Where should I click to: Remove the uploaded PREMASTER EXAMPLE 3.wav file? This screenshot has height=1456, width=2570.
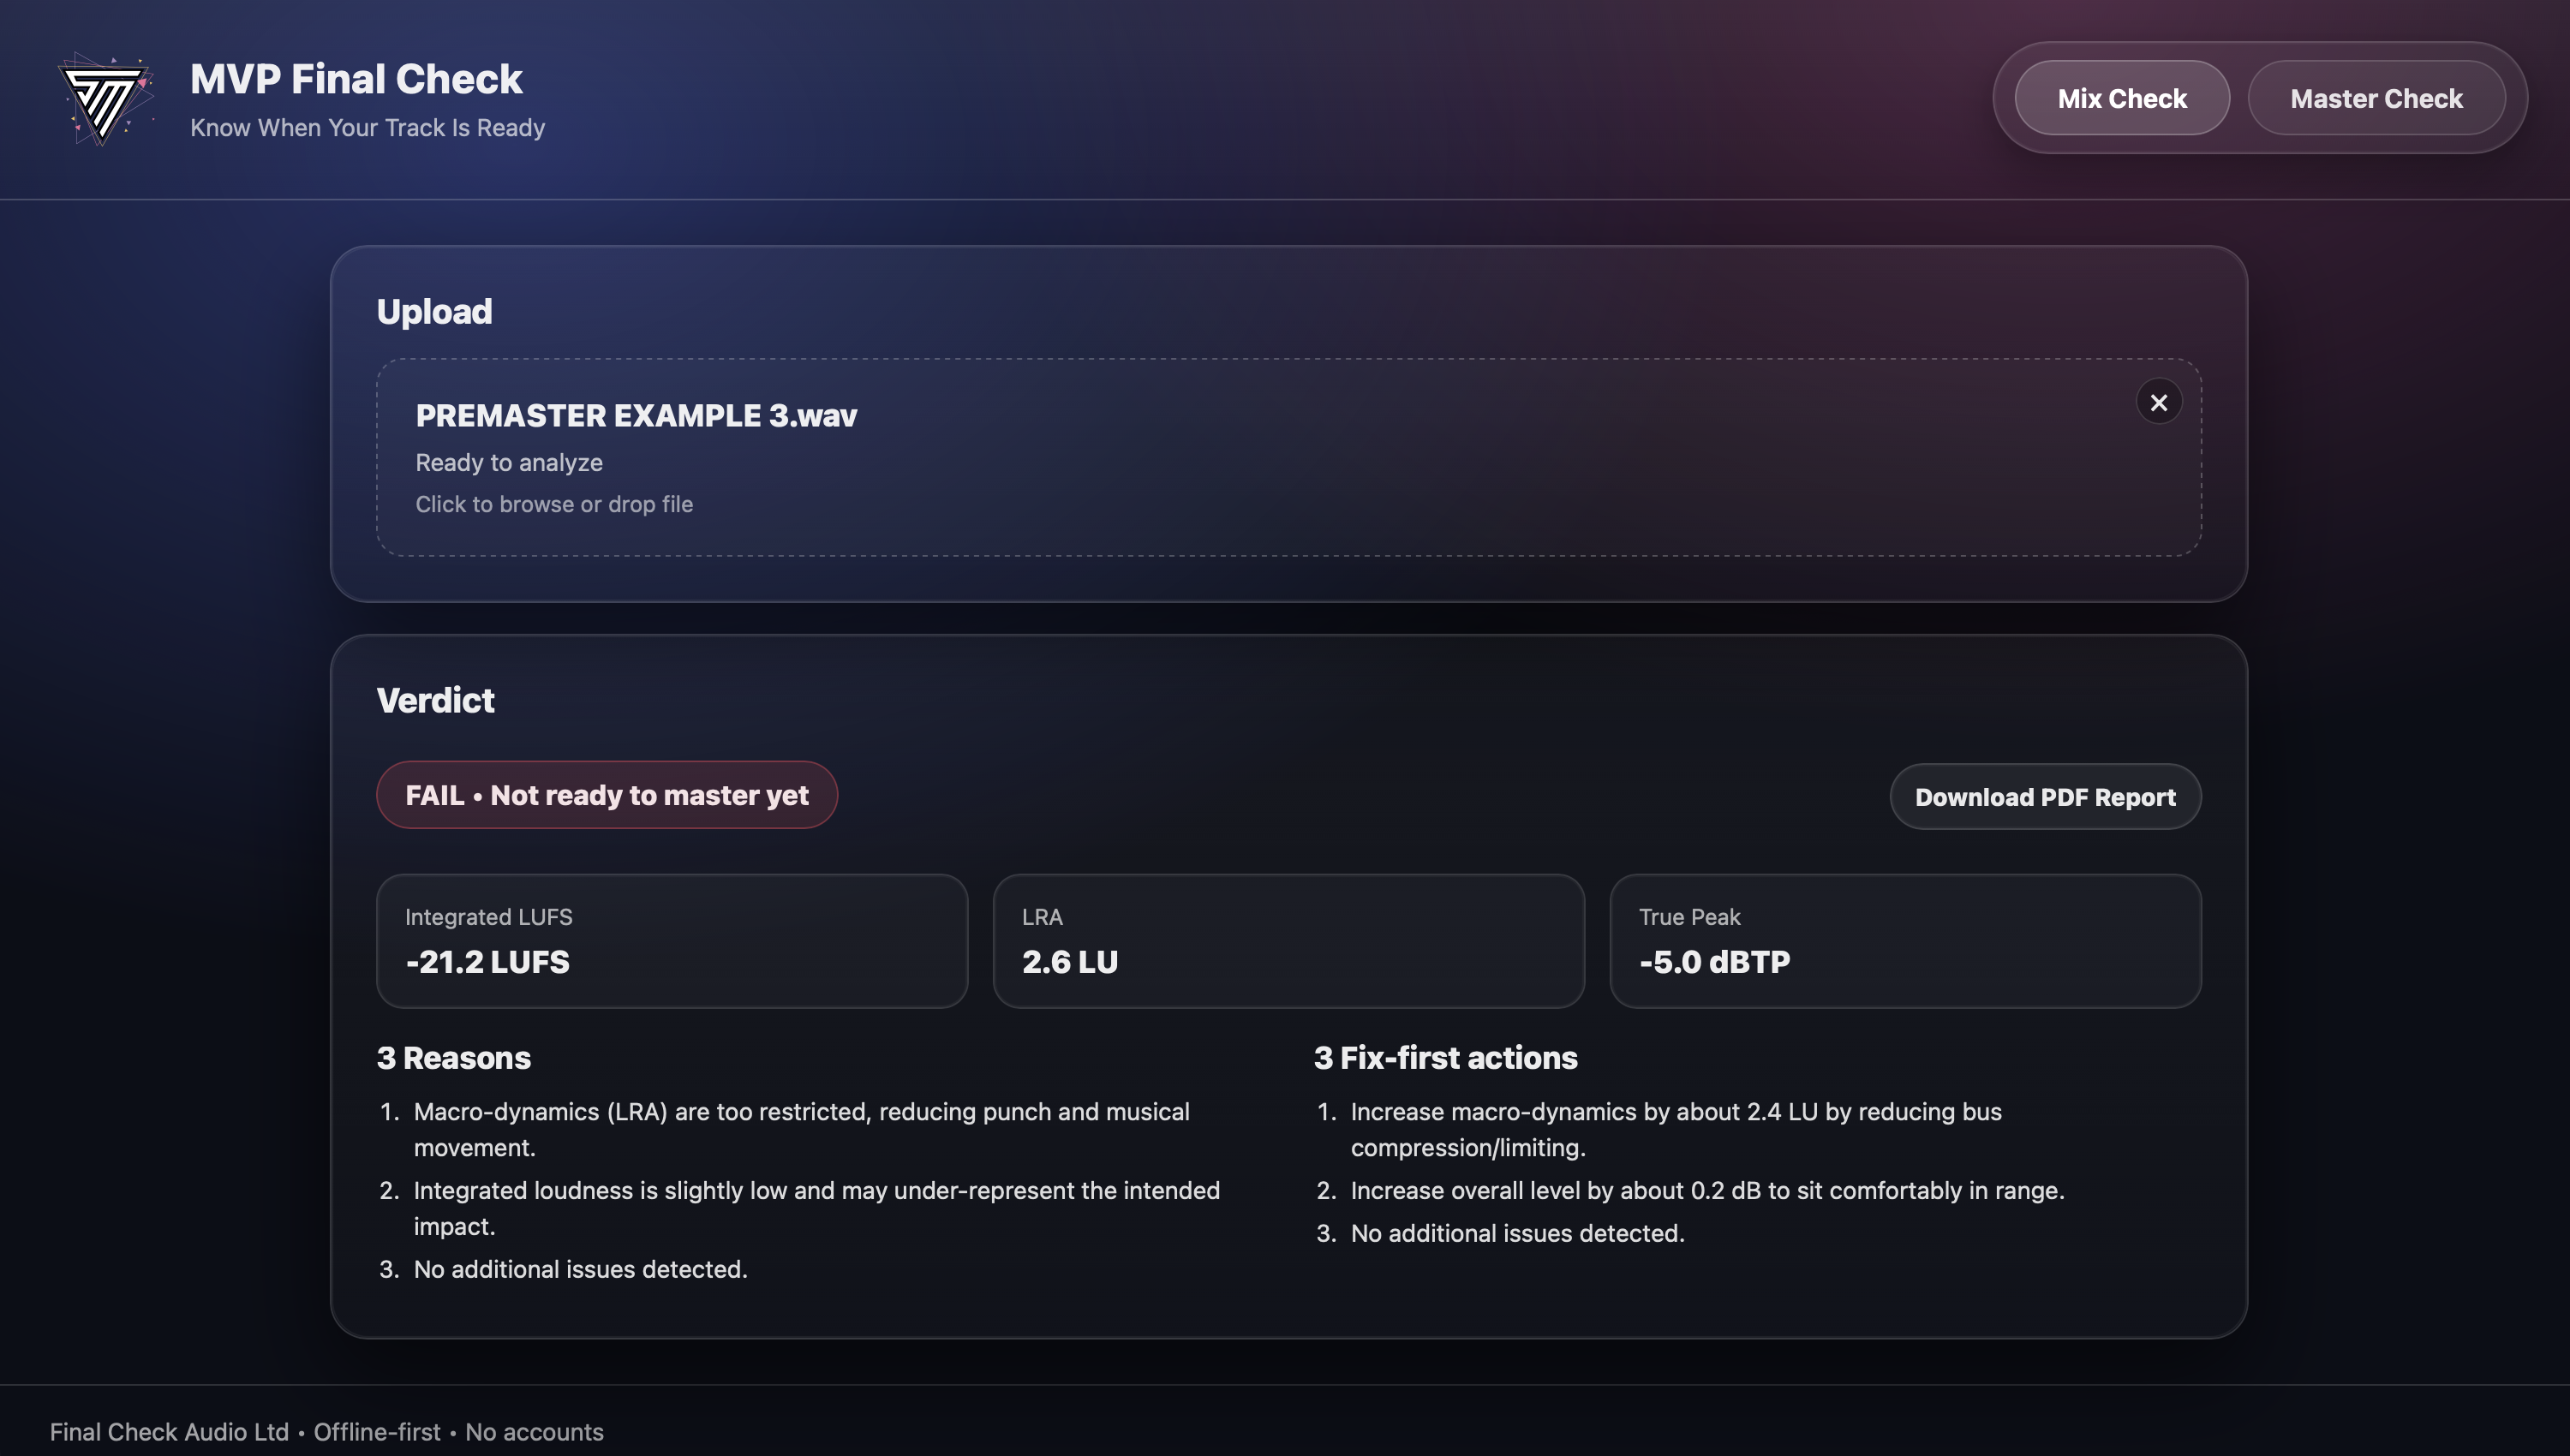click(2158, 402)
